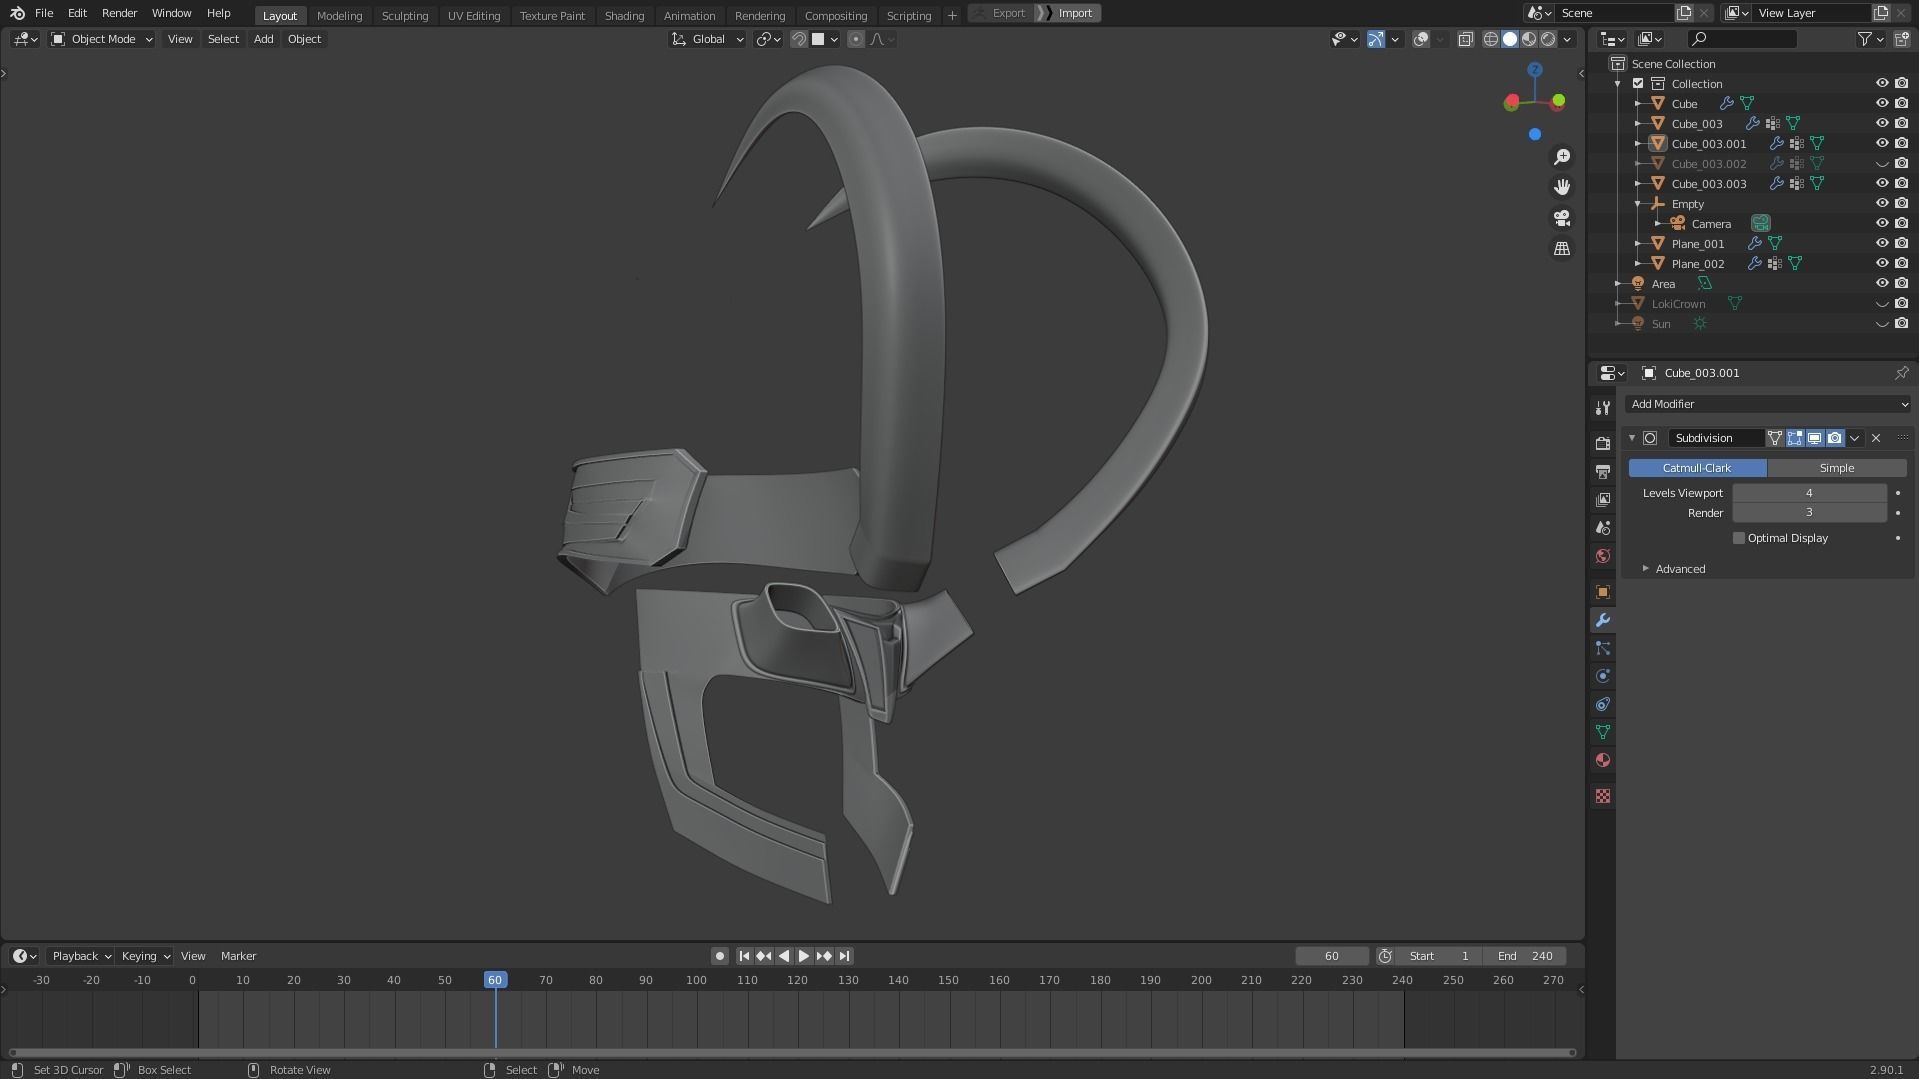Toggle Subdivision modifier edit mode display
The height and width of the screenshot is (1079, 1919).
[x=1795, y=438]
